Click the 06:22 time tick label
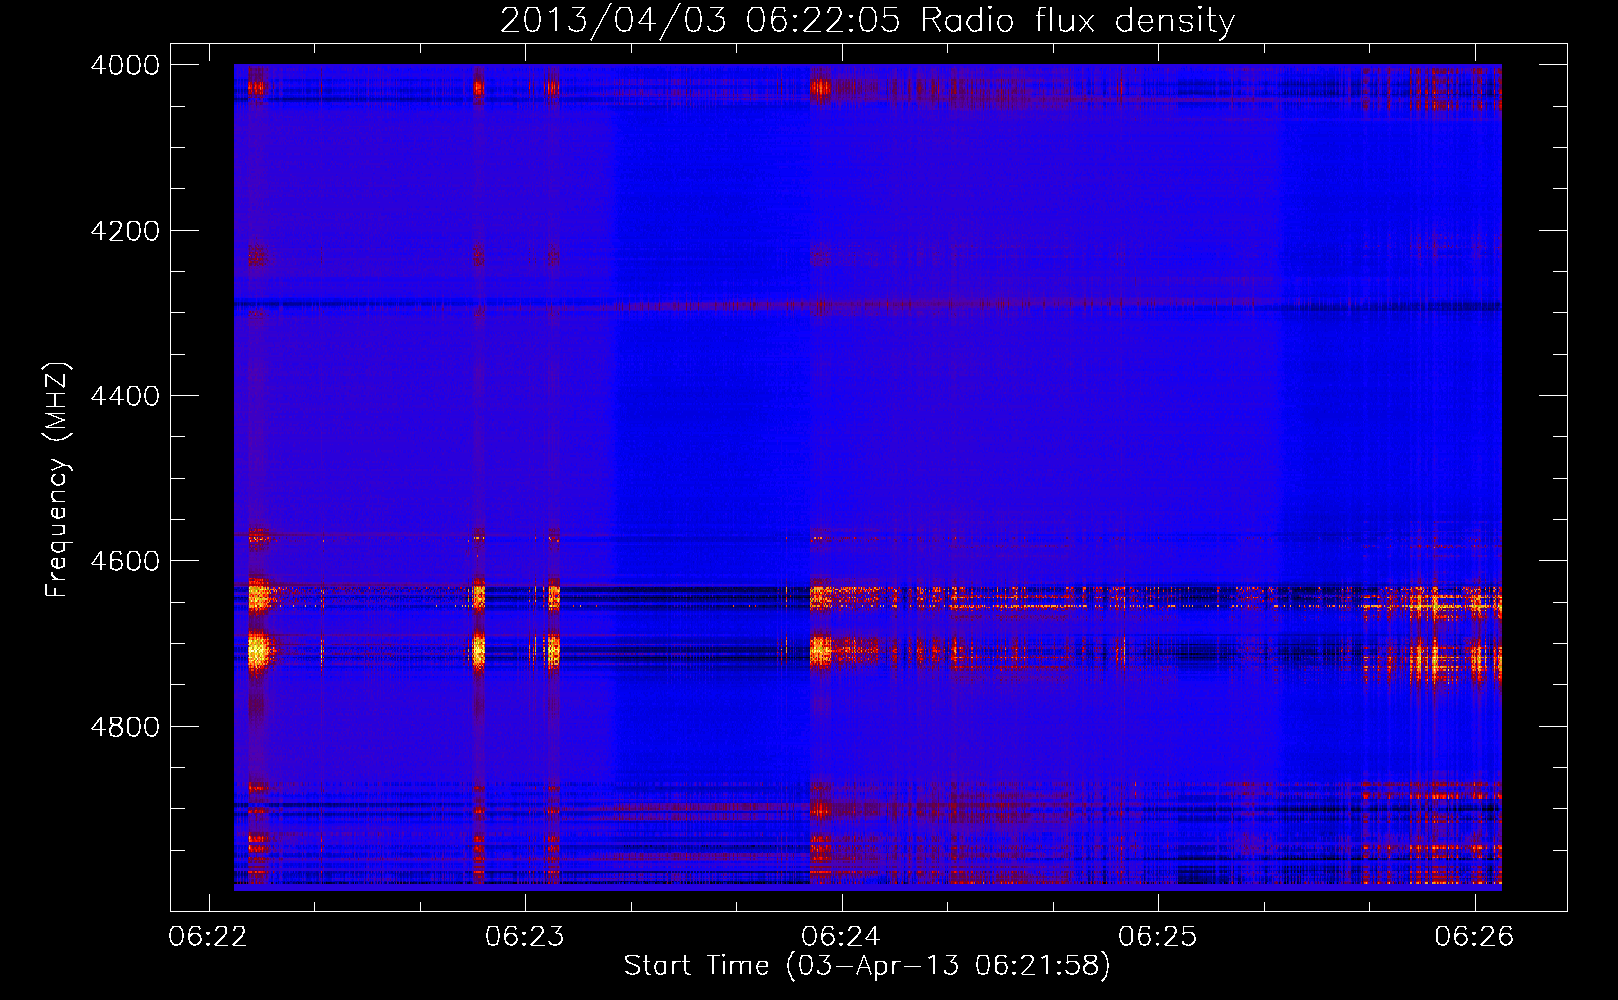The image size is (1618, 1000). [208, 936]
